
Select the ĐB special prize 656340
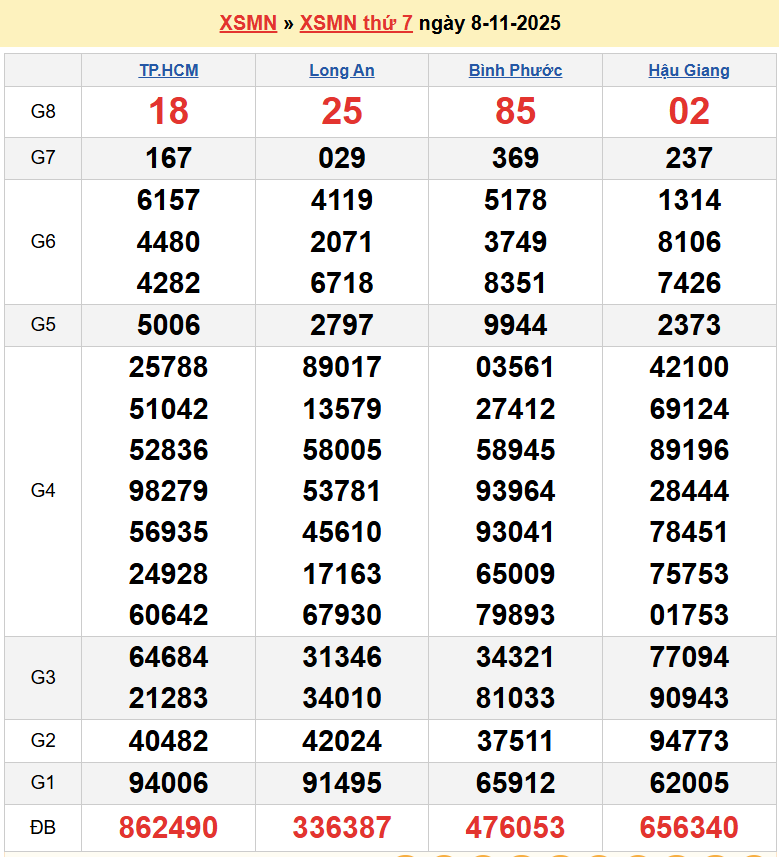point(689,827)
